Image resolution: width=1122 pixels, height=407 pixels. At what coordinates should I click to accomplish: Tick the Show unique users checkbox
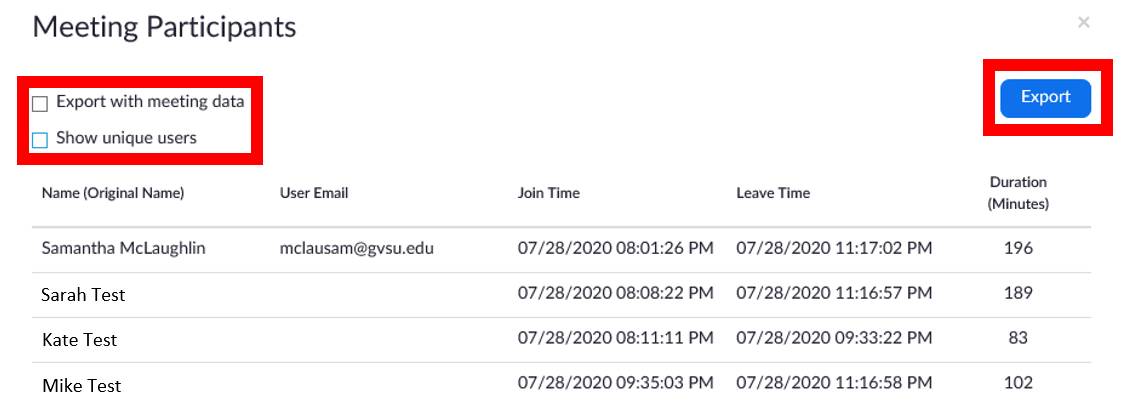(x=40, y=140)
